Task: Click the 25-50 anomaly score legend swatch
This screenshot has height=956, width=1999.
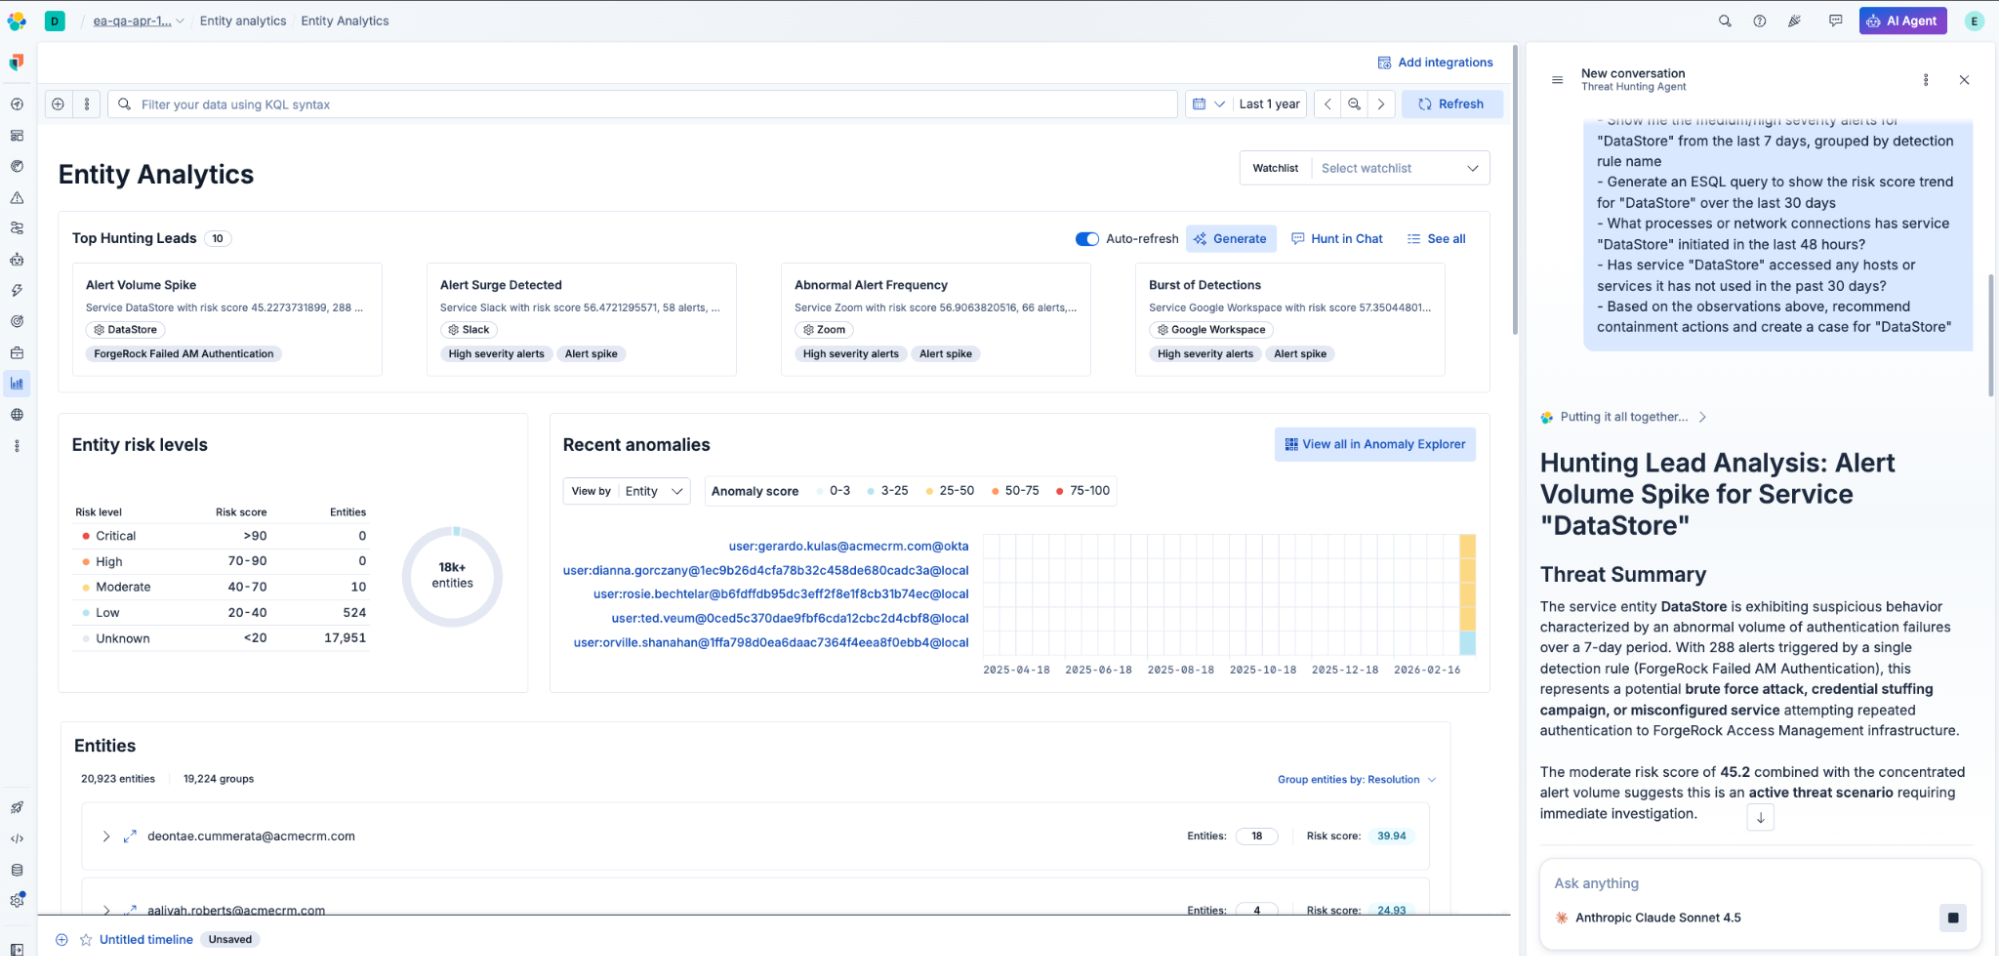Action: pos(929,491)
